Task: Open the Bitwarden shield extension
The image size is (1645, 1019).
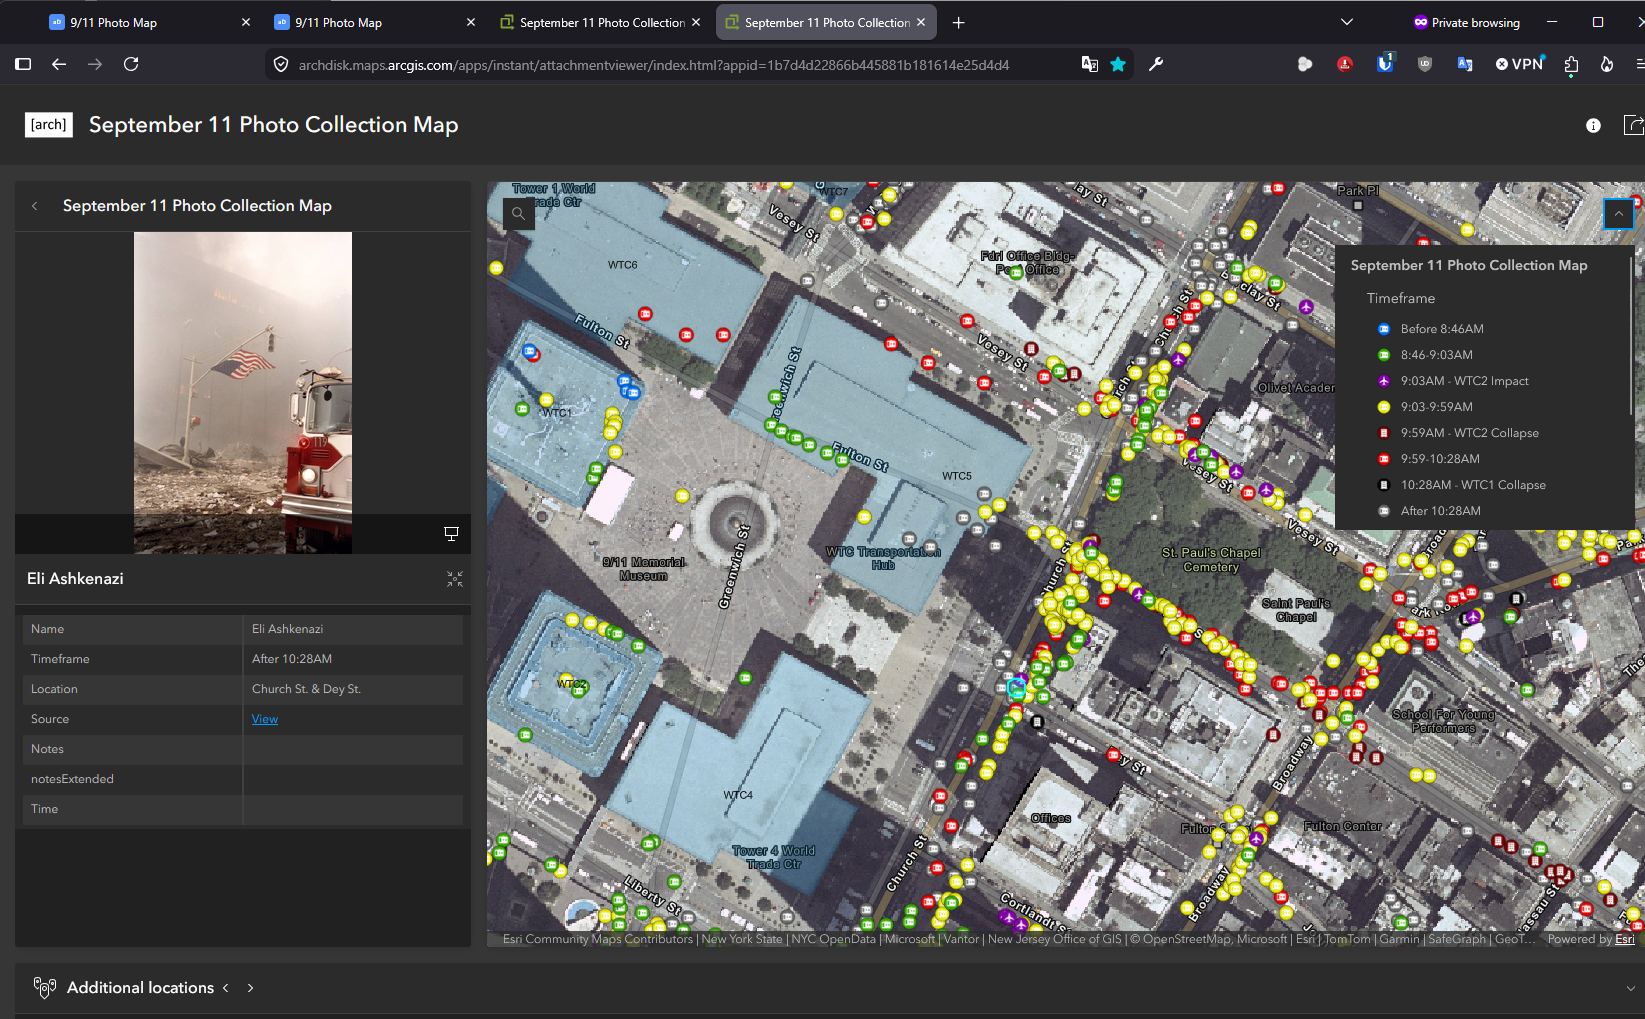Action: (x=1385, y=64)
